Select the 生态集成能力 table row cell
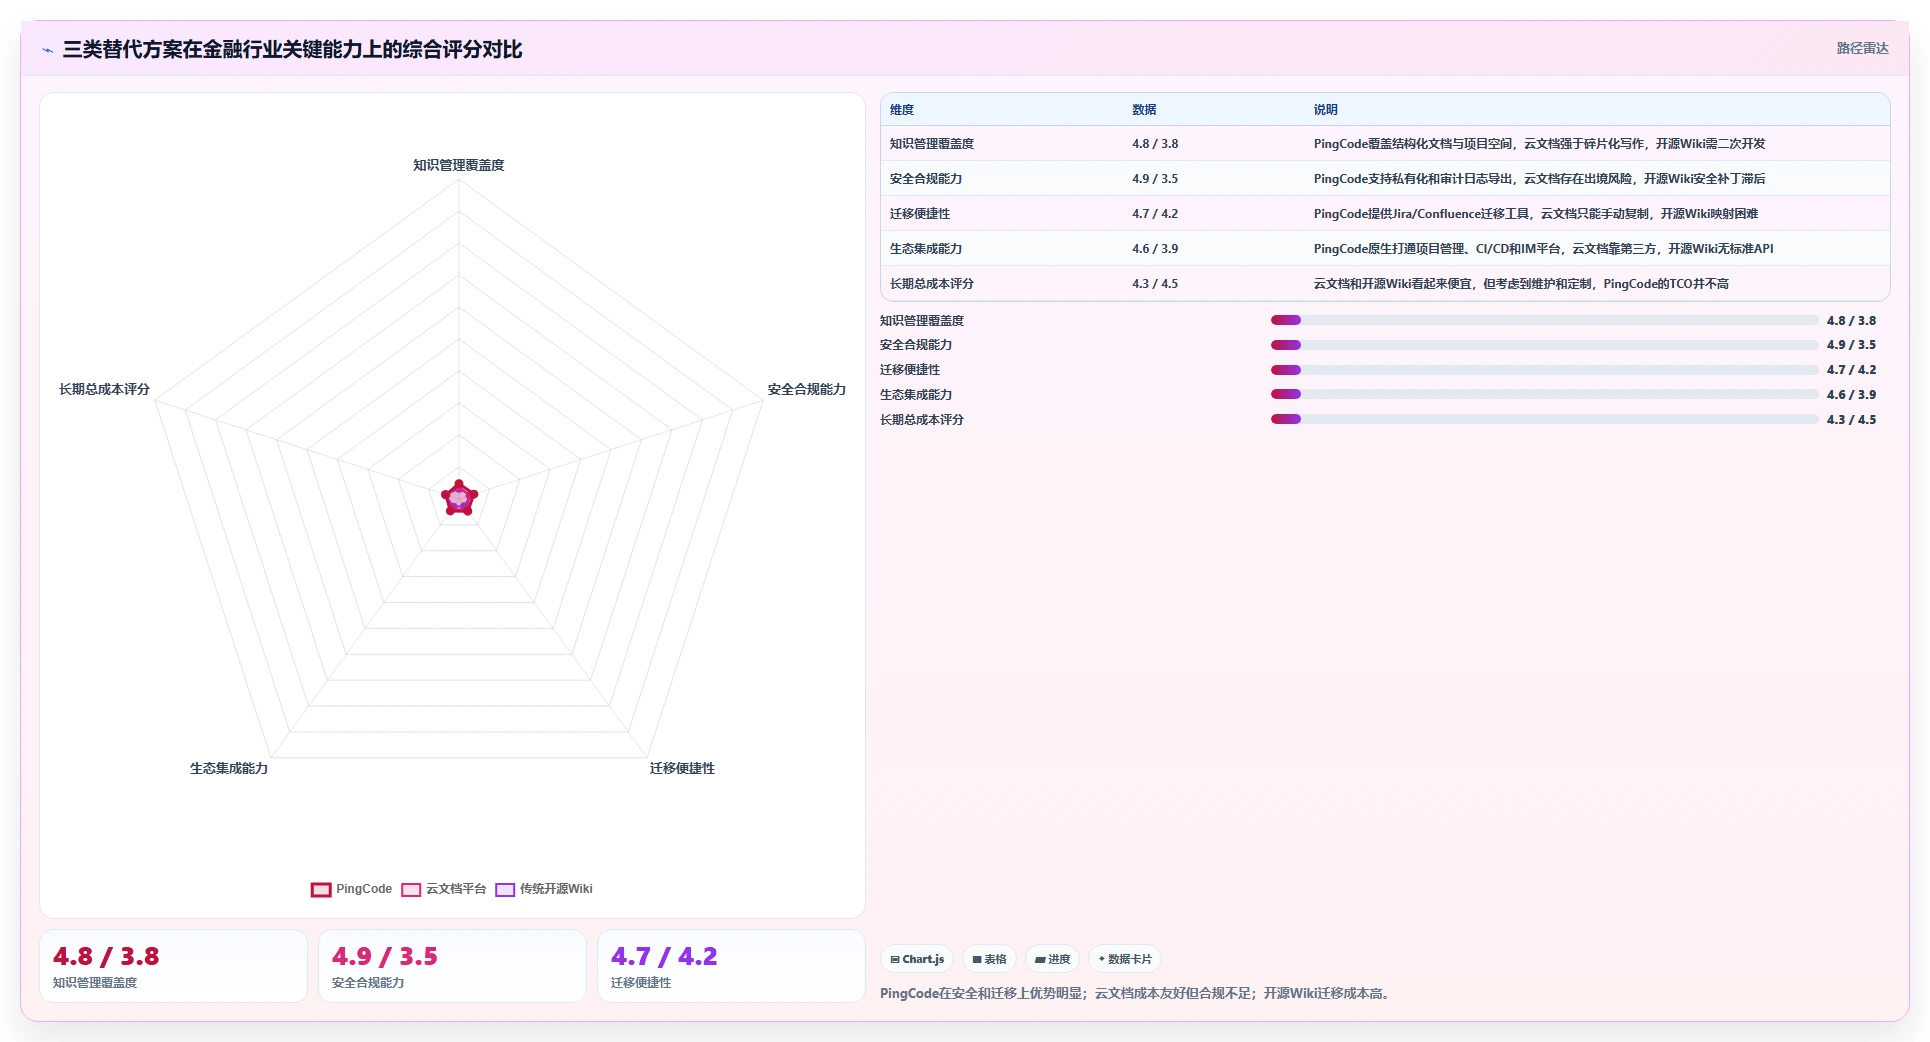The width and height of the screenshot is (1930, 1042). coord(926,249)
